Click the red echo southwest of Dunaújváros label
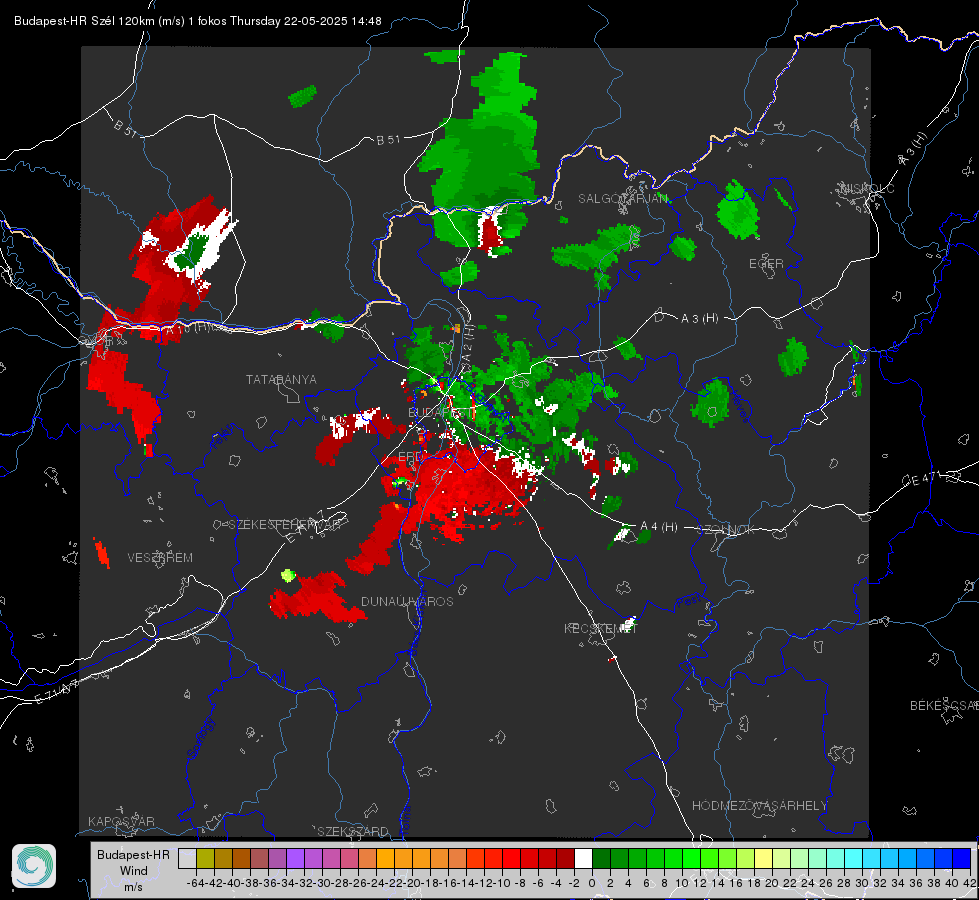Screen dimensions: 979x900 point(315,598)
